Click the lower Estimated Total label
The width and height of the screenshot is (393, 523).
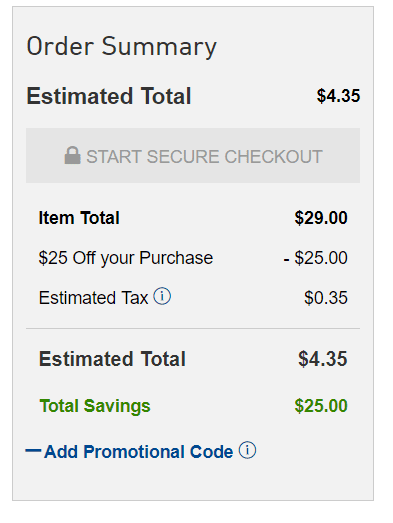(112, 359)
